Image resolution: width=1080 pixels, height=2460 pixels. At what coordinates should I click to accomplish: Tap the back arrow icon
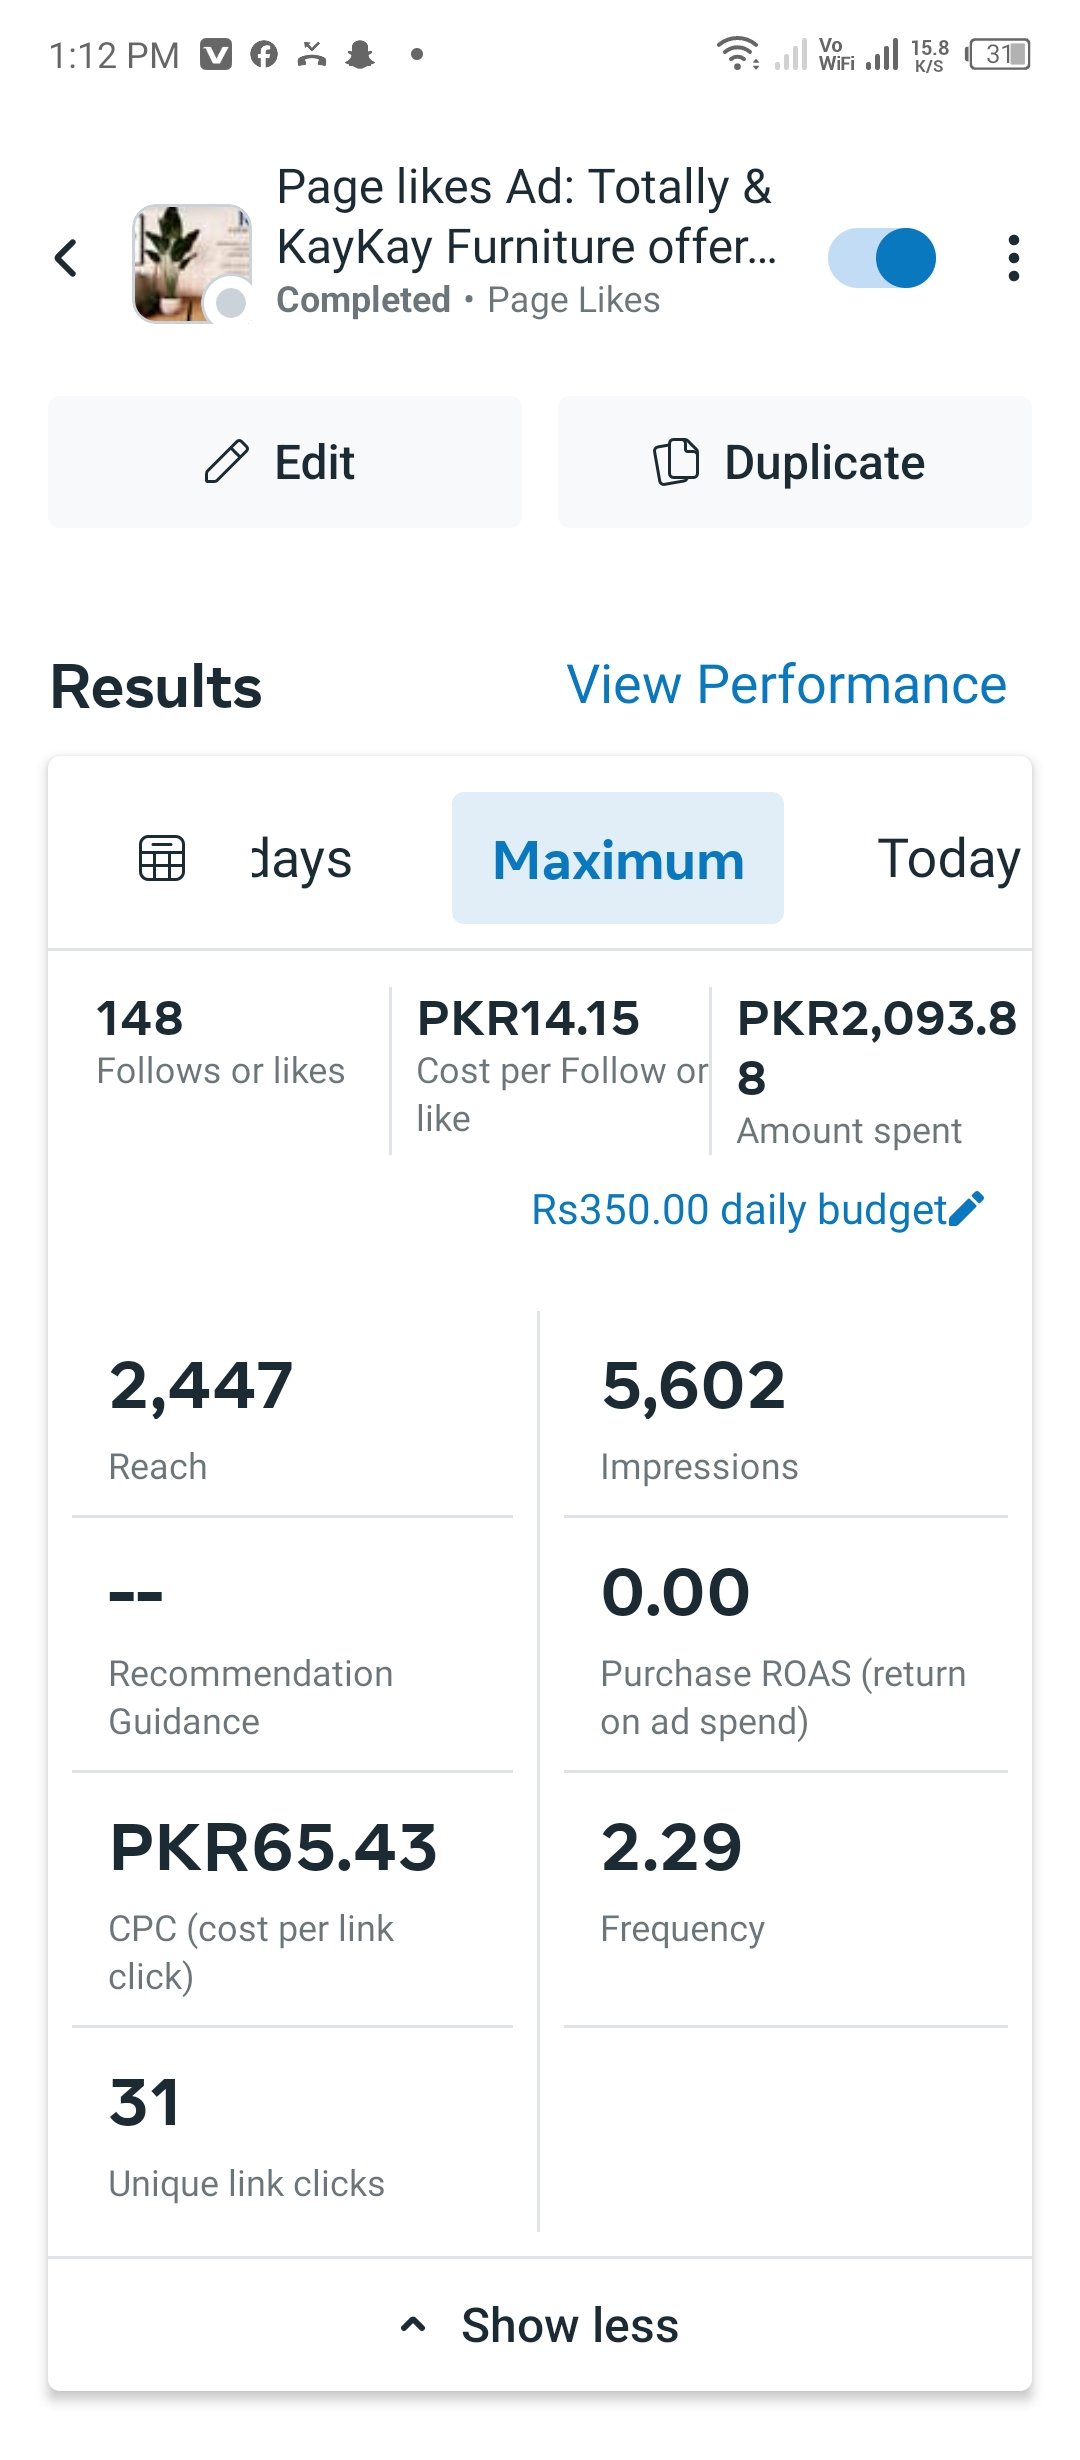(66, 258)
